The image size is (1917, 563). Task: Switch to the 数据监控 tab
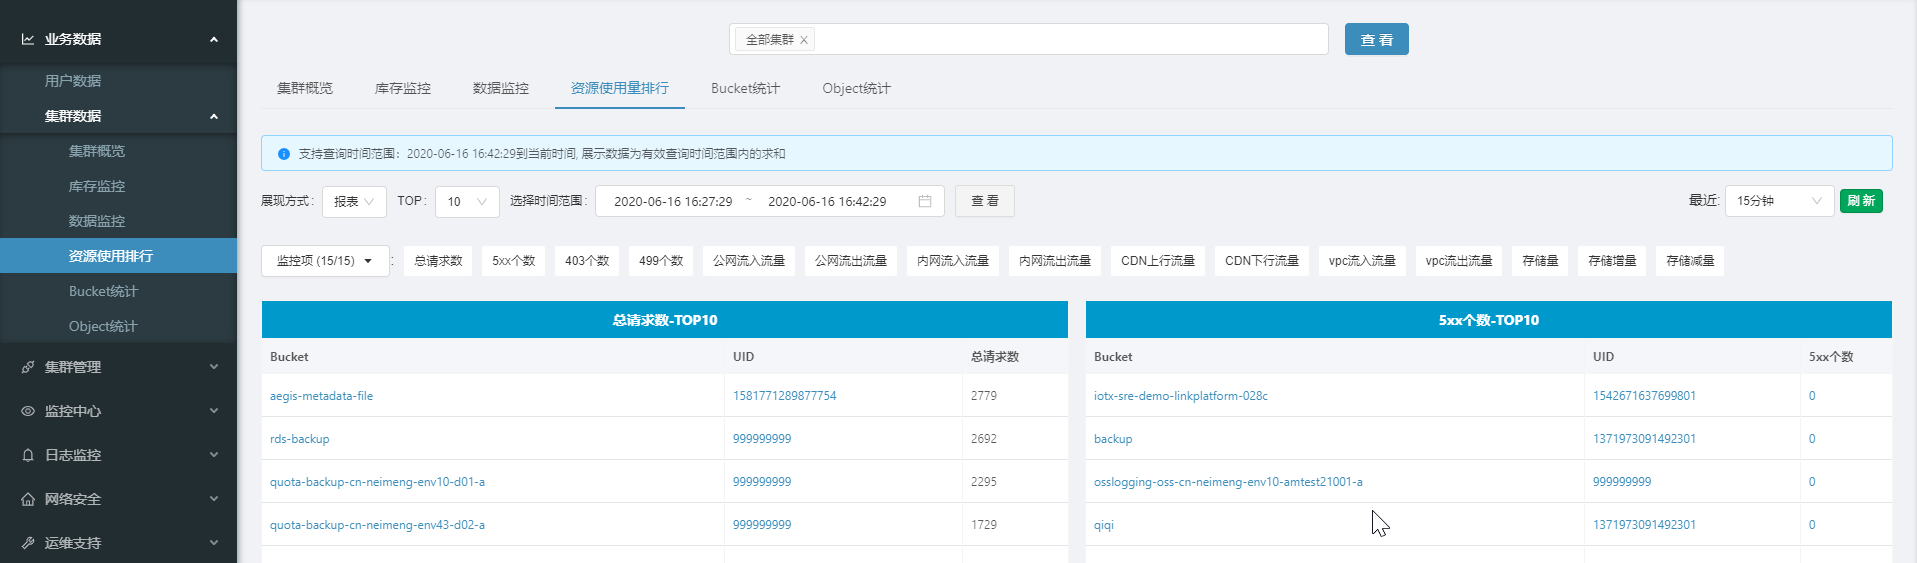(x=501, y=88)
